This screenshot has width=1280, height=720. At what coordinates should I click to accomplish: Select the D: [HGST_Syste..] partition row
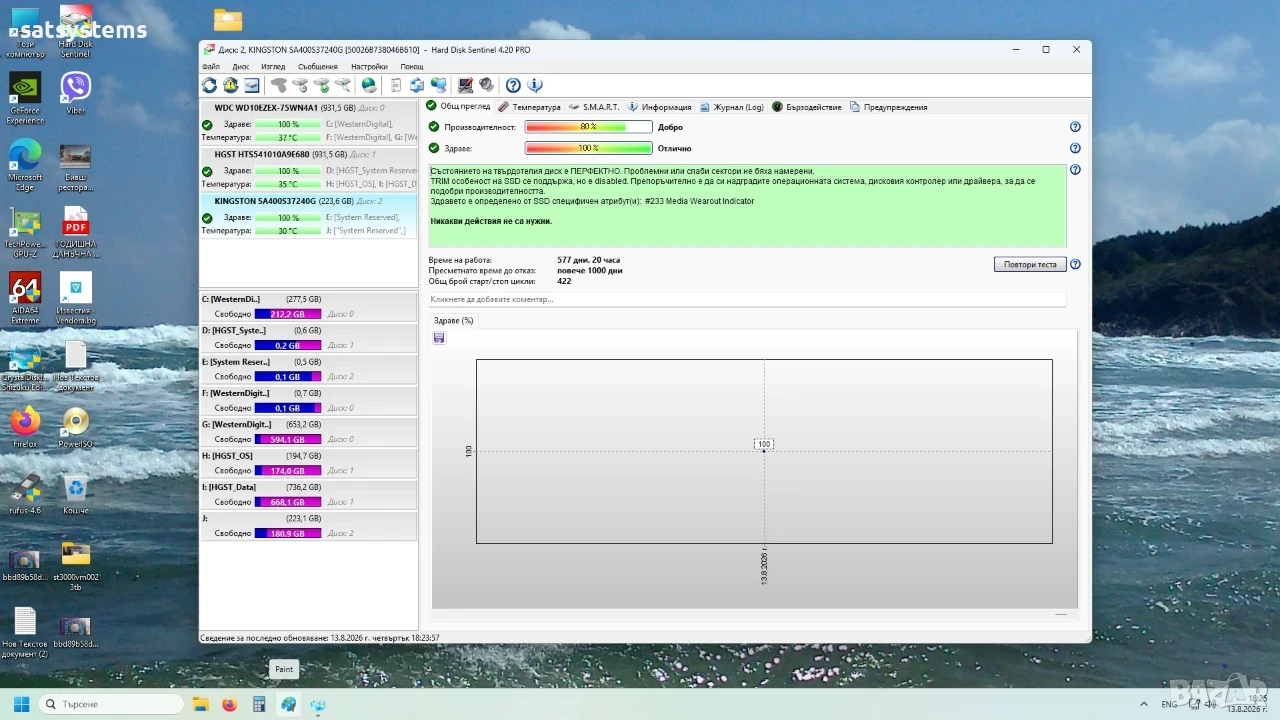point(308,338)
